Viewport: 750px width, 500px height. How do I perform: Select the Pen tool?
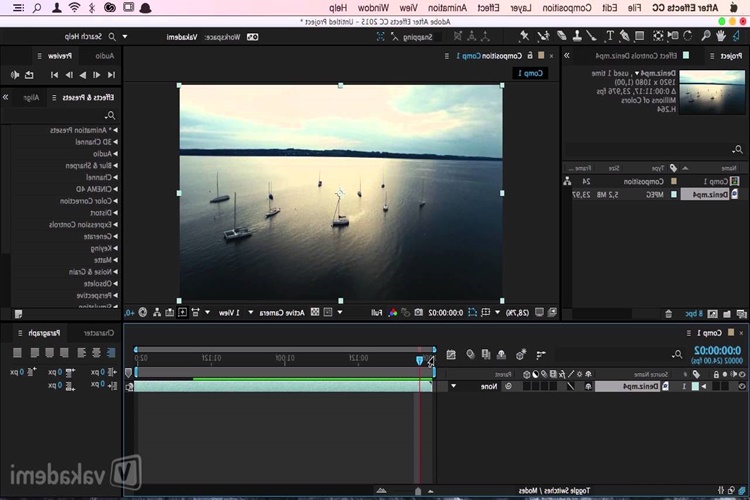[625, 36]
